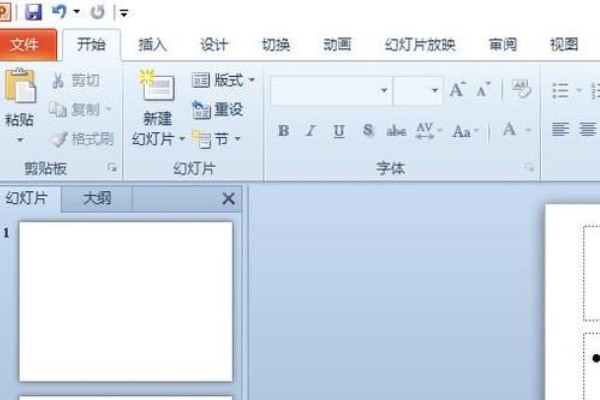The image size is (600, 400).
Task: Open Customize Quick Access Toolbar dropdown
Action: pyautogui.click(x=124, y=13)
